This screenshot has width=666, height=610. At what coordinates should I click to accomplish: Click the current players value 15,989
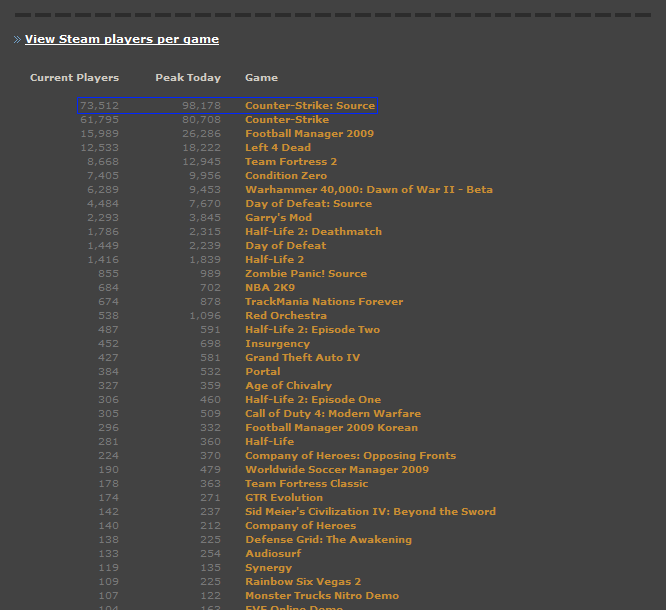pyautogui.click(x=100, y=133)
